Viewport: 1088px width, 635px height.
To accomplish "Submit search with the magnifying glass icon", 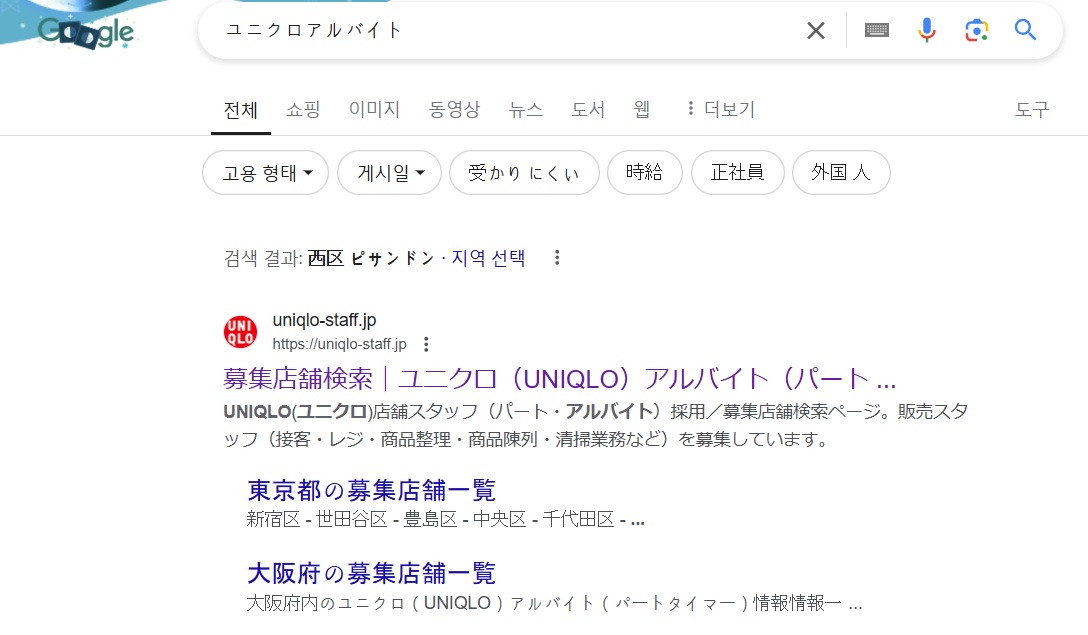I will 1025,30.
